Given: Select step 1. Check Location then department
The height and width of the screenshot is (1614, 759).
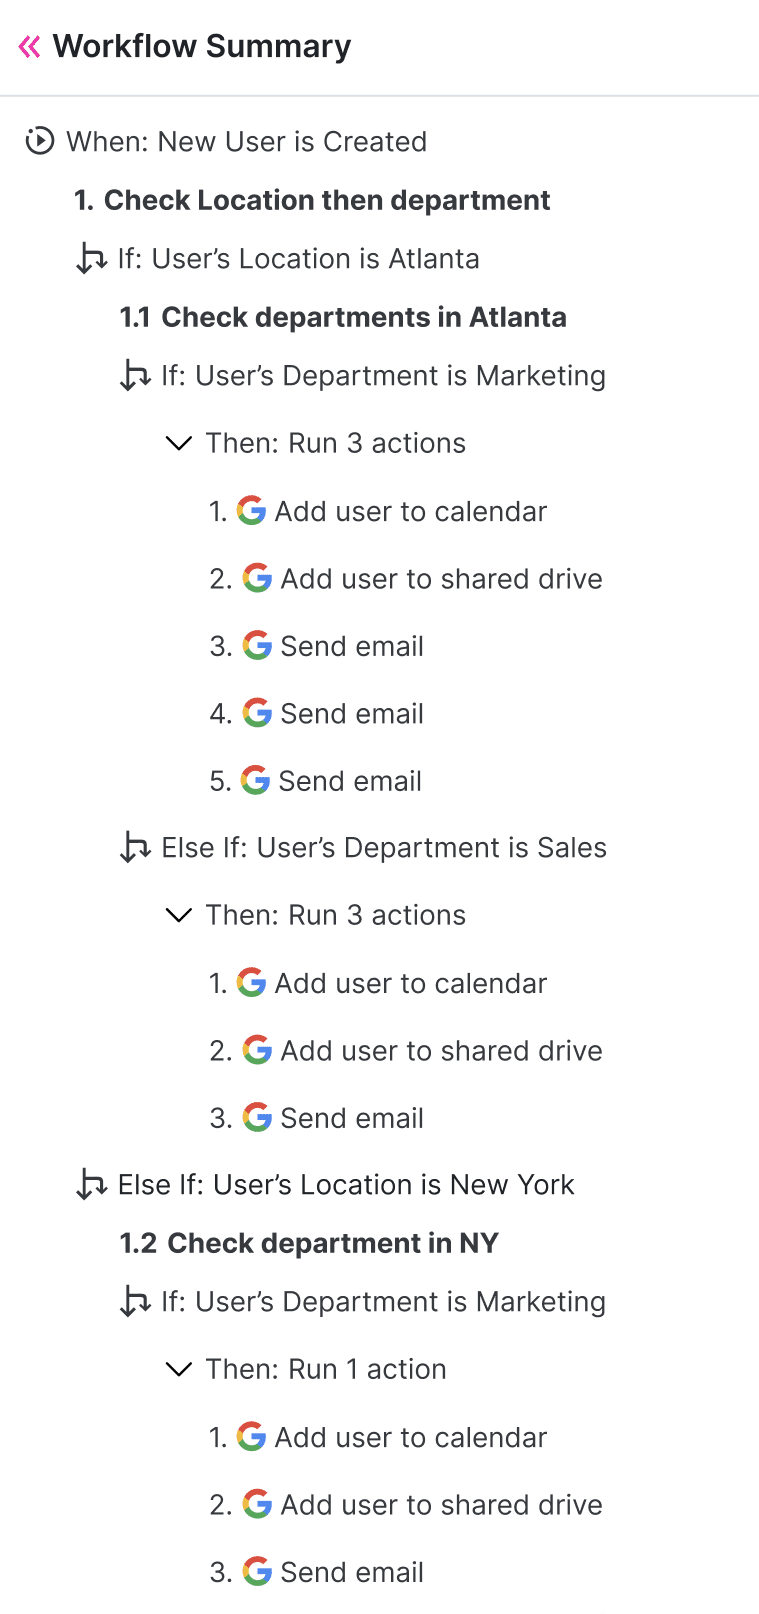Looking at the screenshot, I should pos(312,200).
